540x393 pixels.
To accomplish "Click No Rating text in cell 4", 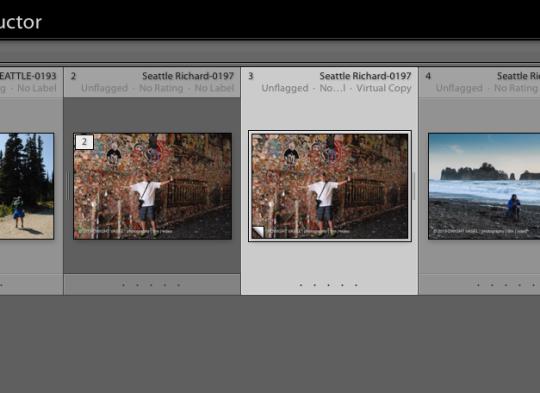I will pyautogui.click(x=516, y=88).
